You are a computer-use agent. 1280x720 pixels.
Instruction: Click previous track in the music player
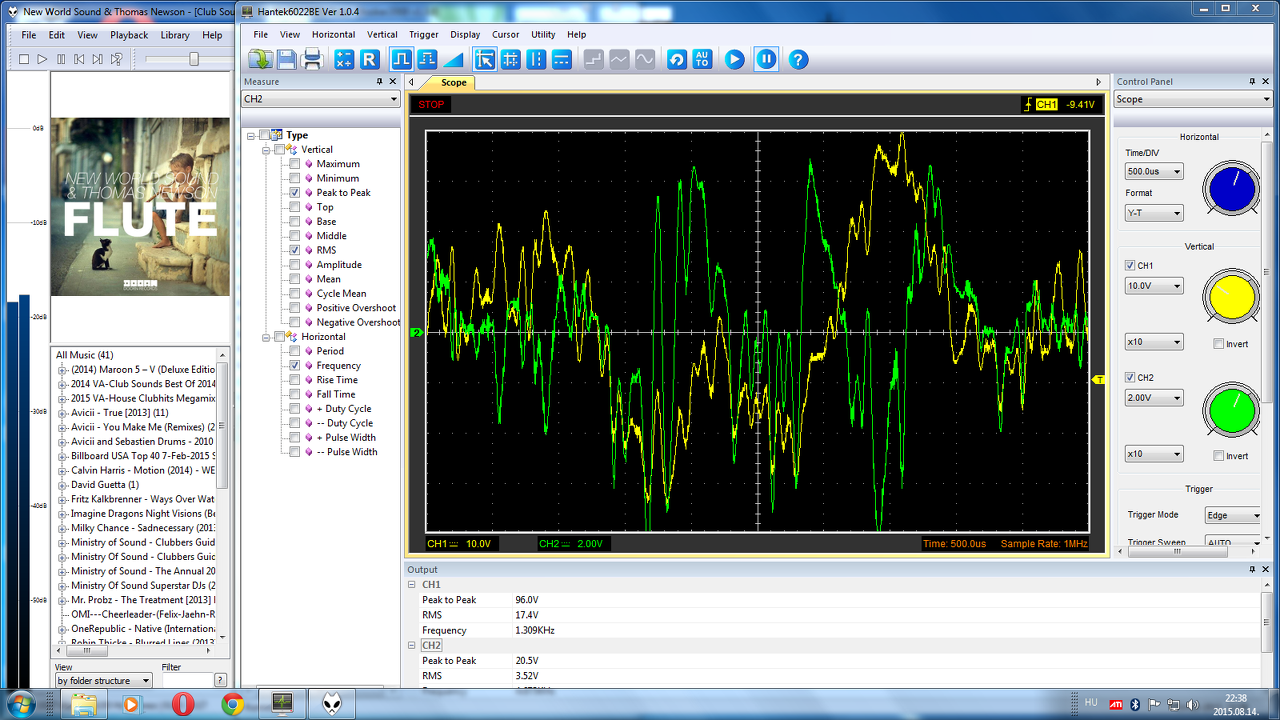click(x=79, y=59)
